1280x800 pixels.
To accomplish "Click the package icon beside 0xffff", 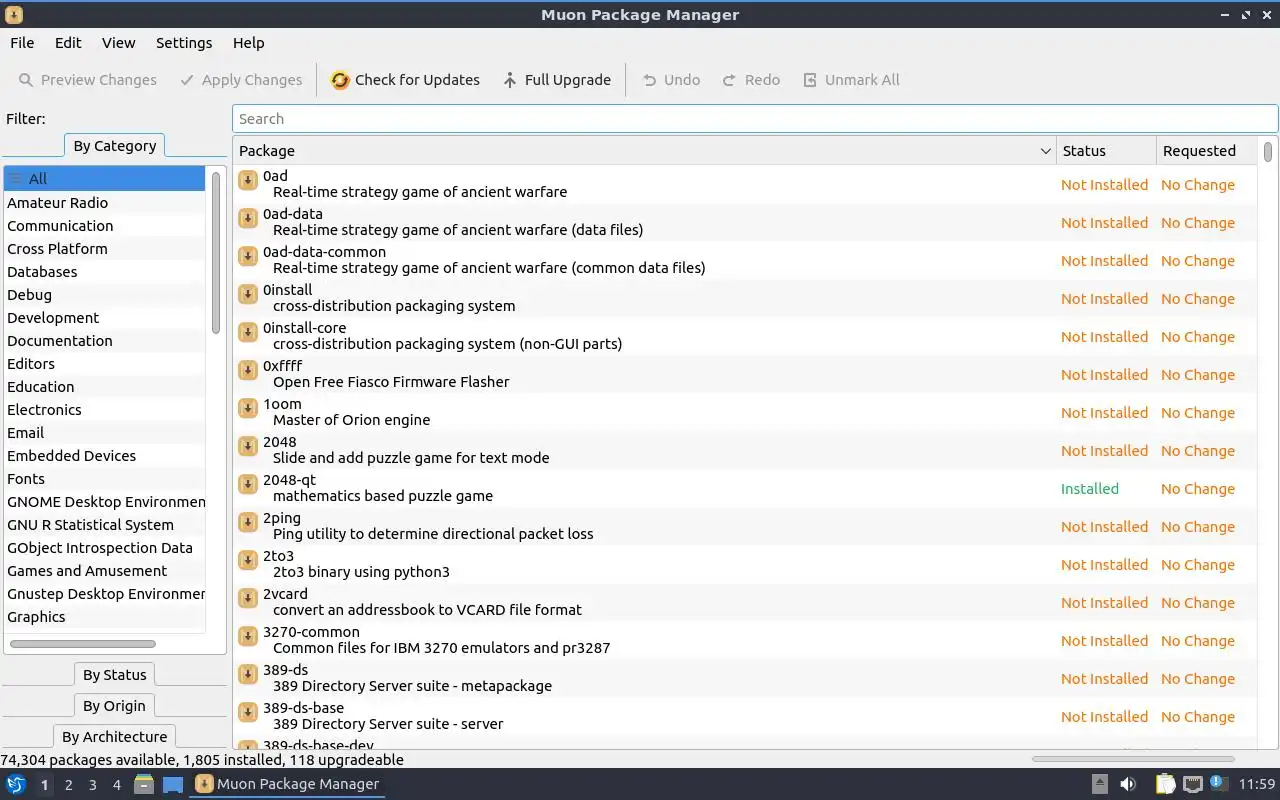I will point(248,370).
